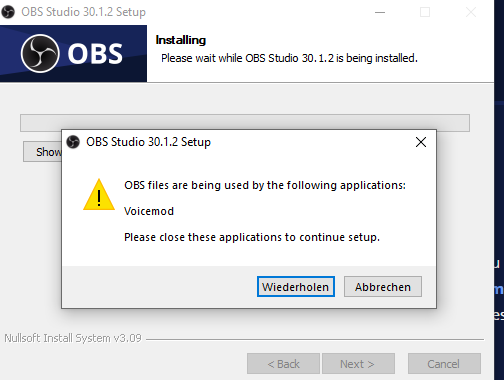The image size is (504, 380).
Task: Click the OBS icon in dialog title bar
Action: point(73,142)
